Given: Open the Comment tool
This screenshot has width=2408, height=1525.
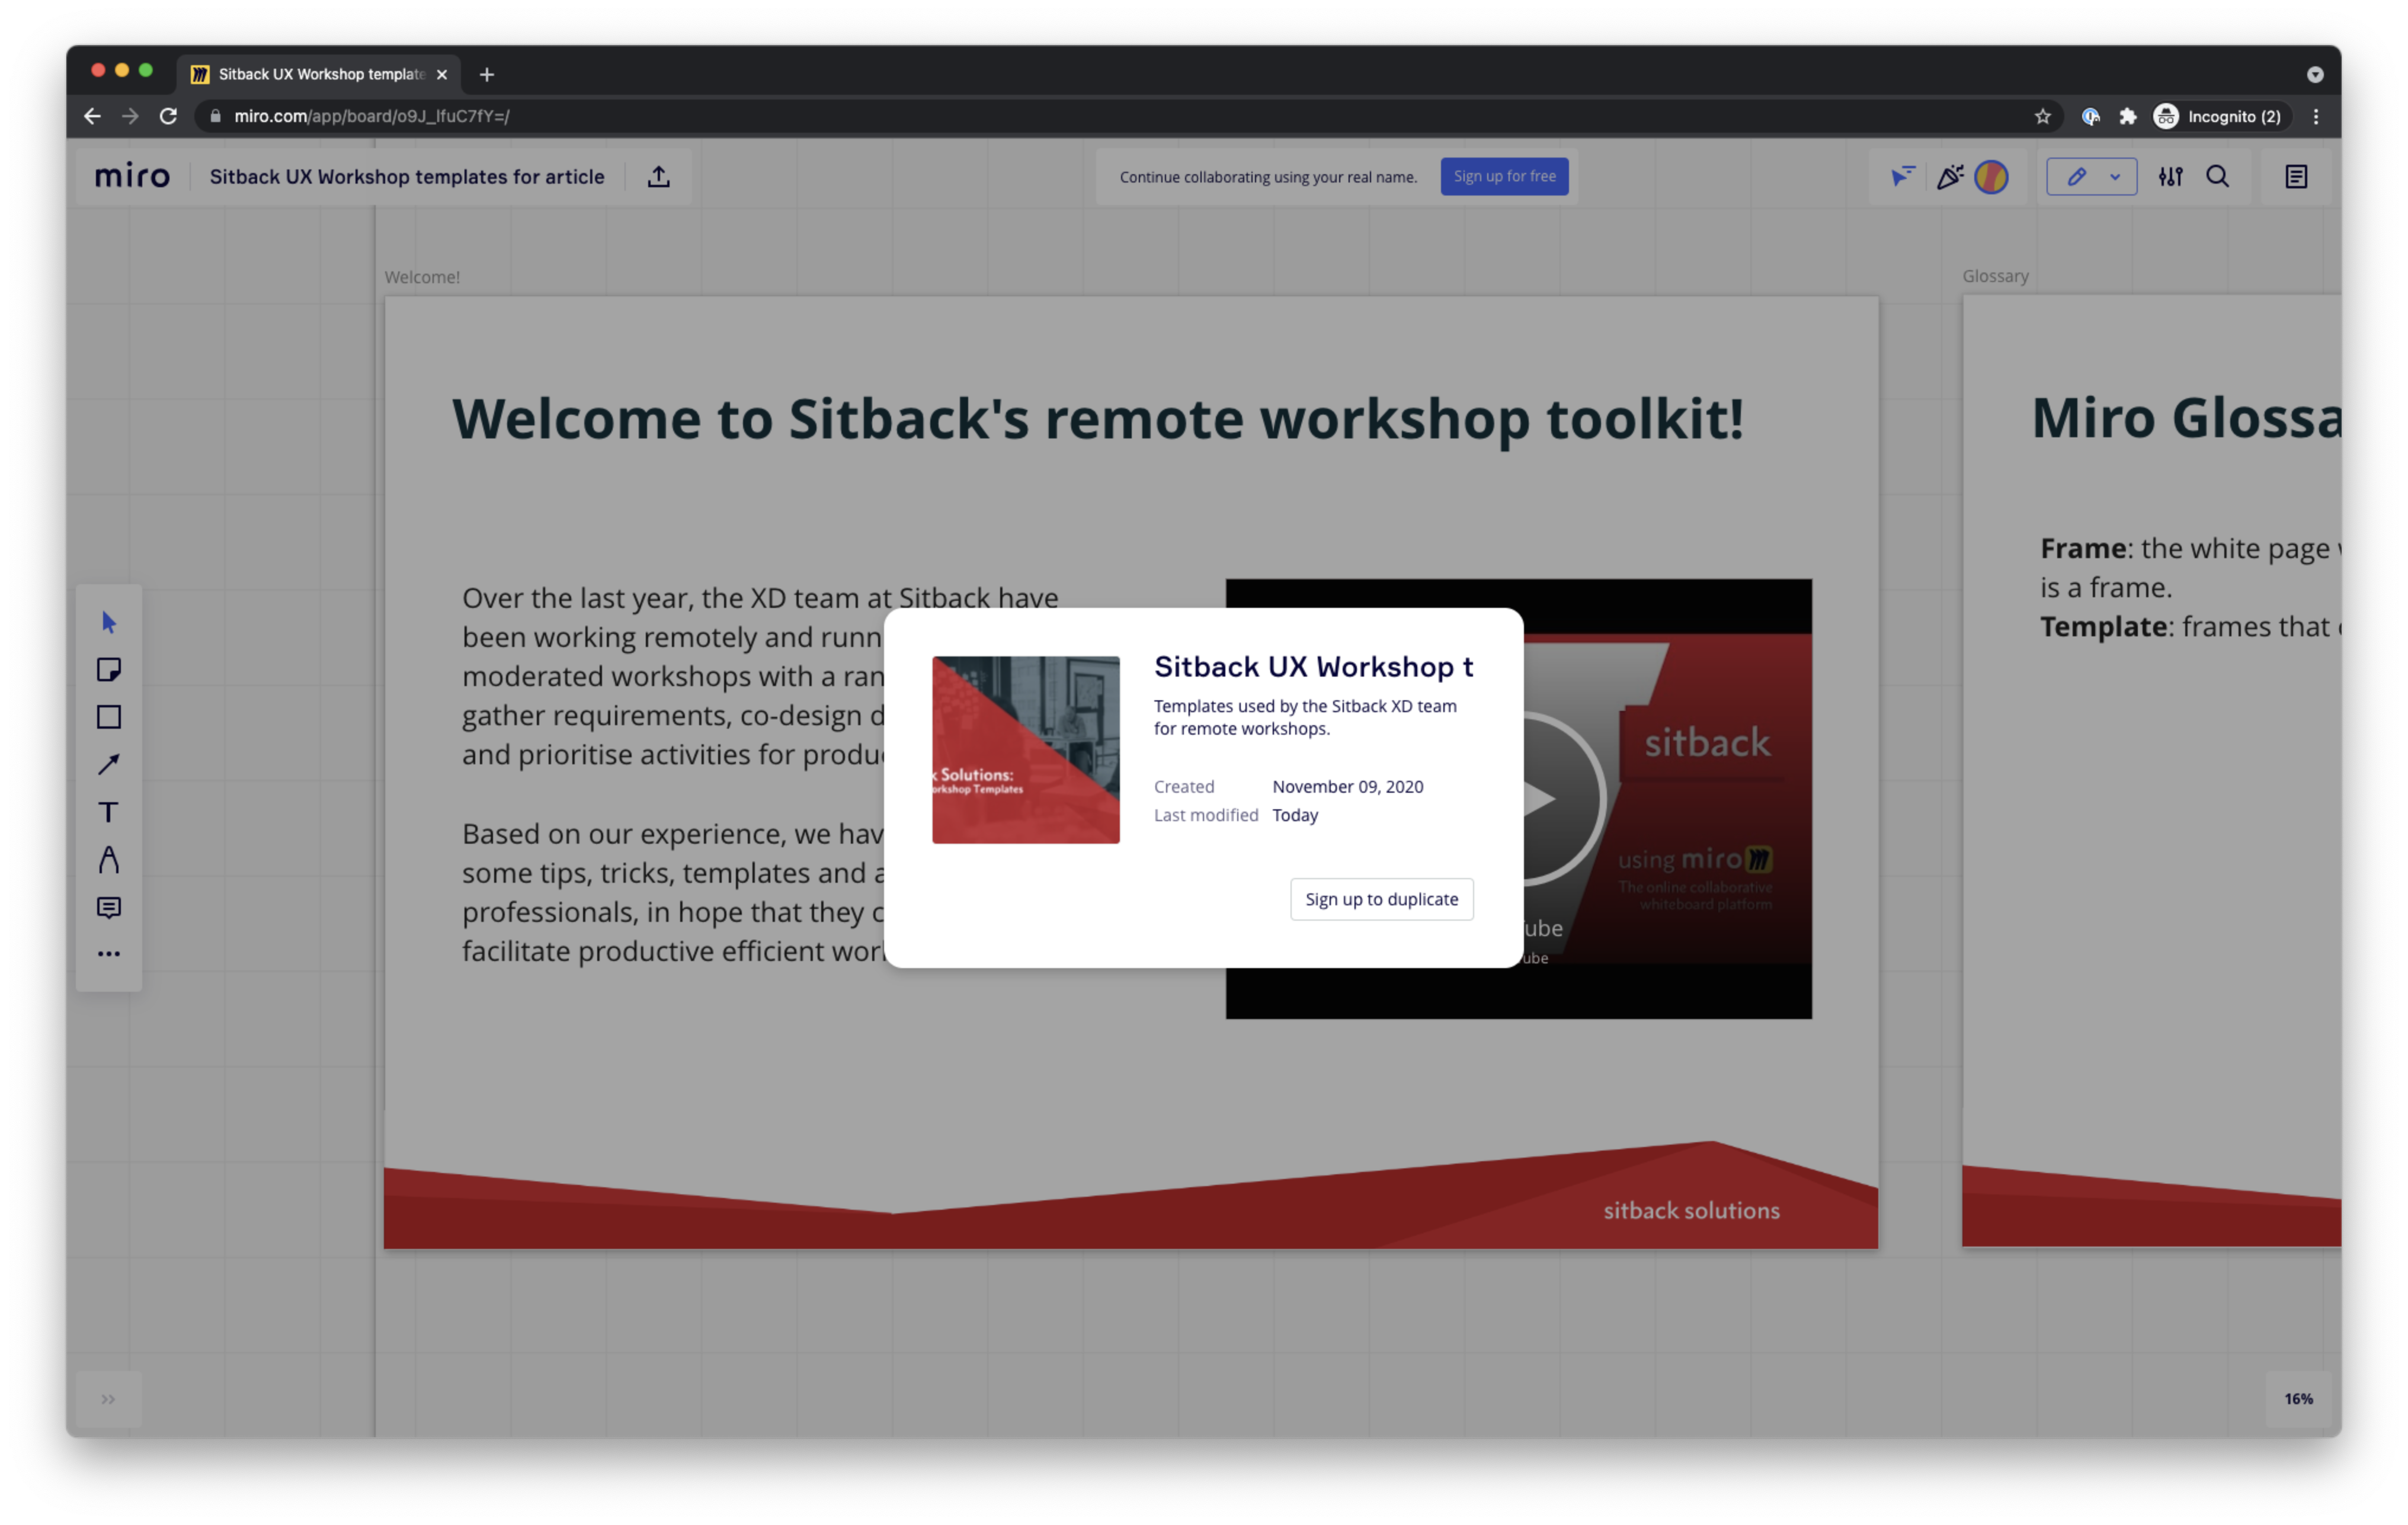Looking at the screenshot, I should [109, 907].
